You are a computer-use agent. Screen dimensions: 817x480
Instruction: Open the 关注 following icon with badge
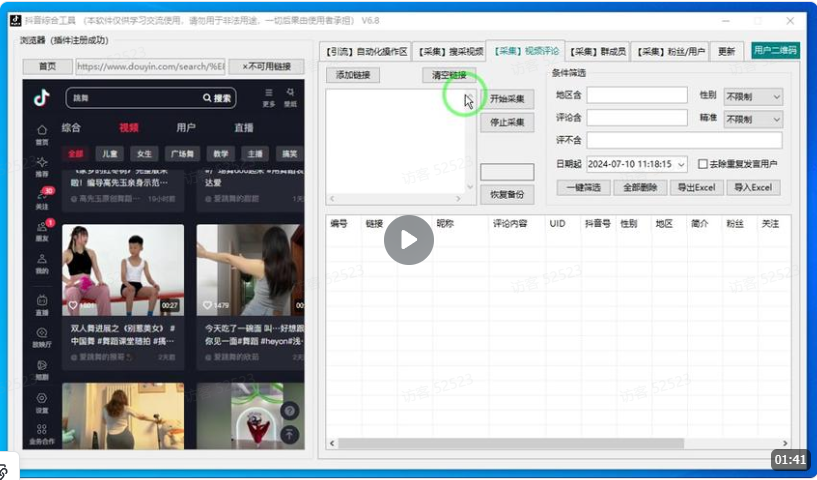pyautogui.click(x=42, y=197)
